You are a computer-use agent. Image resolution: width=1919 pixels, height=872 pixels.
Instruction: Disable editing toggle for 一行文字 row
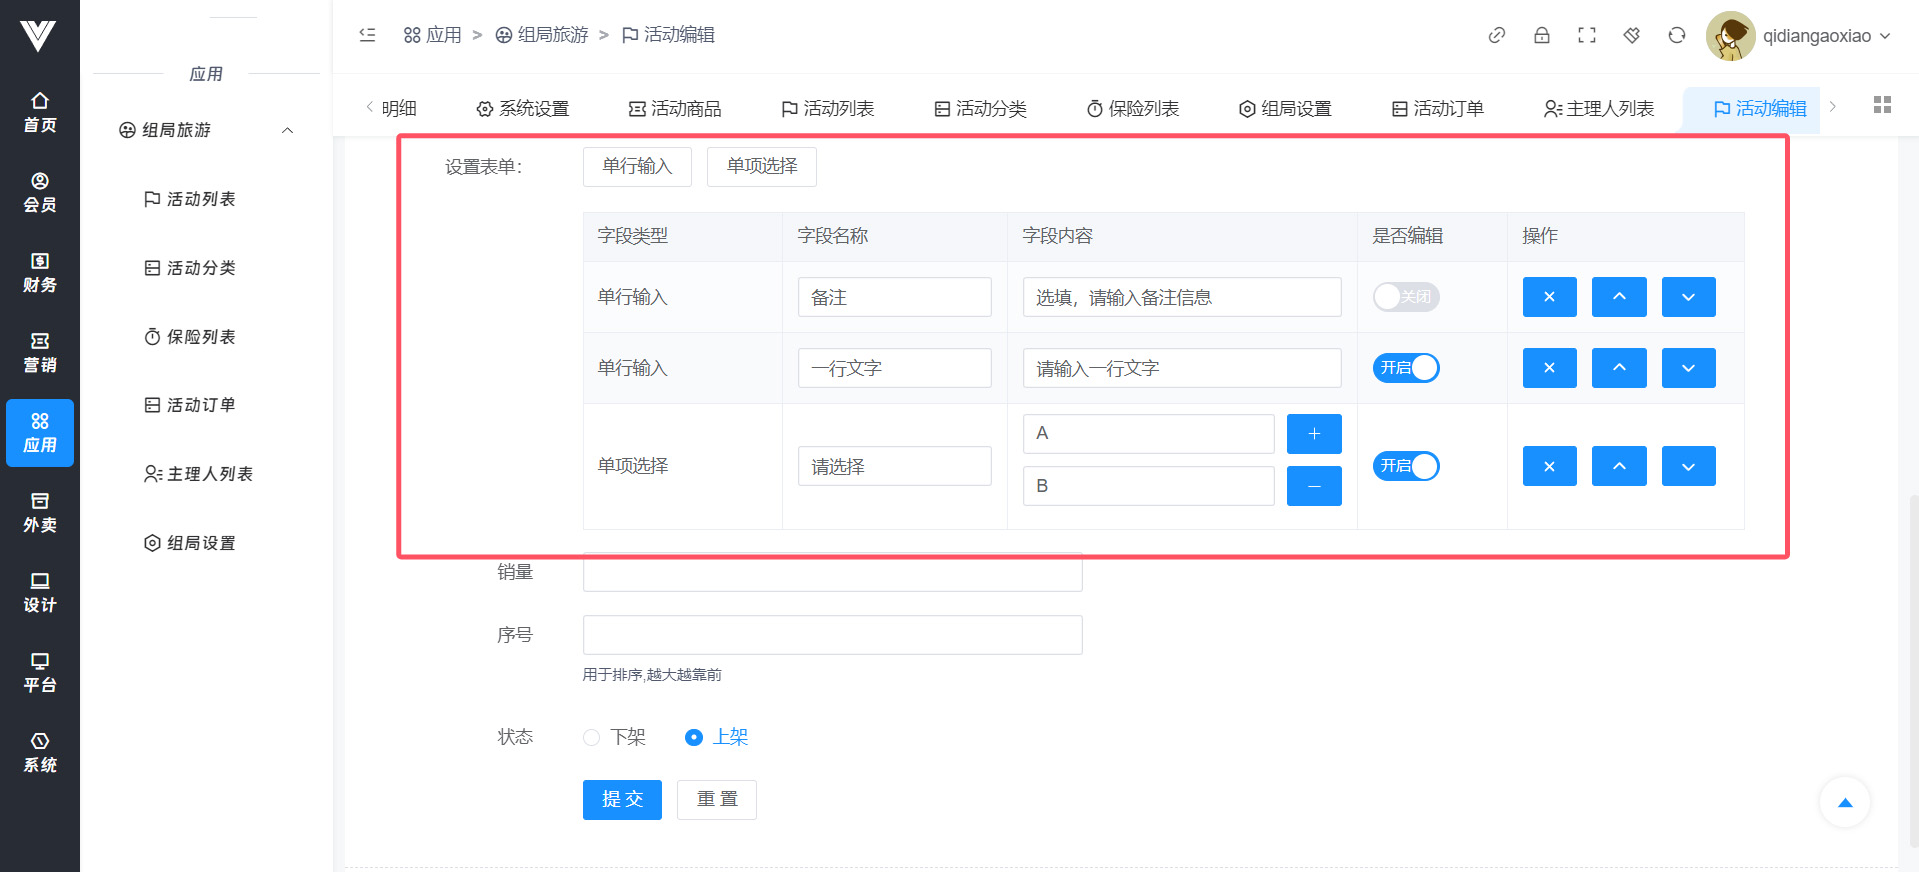[1405, 368]
